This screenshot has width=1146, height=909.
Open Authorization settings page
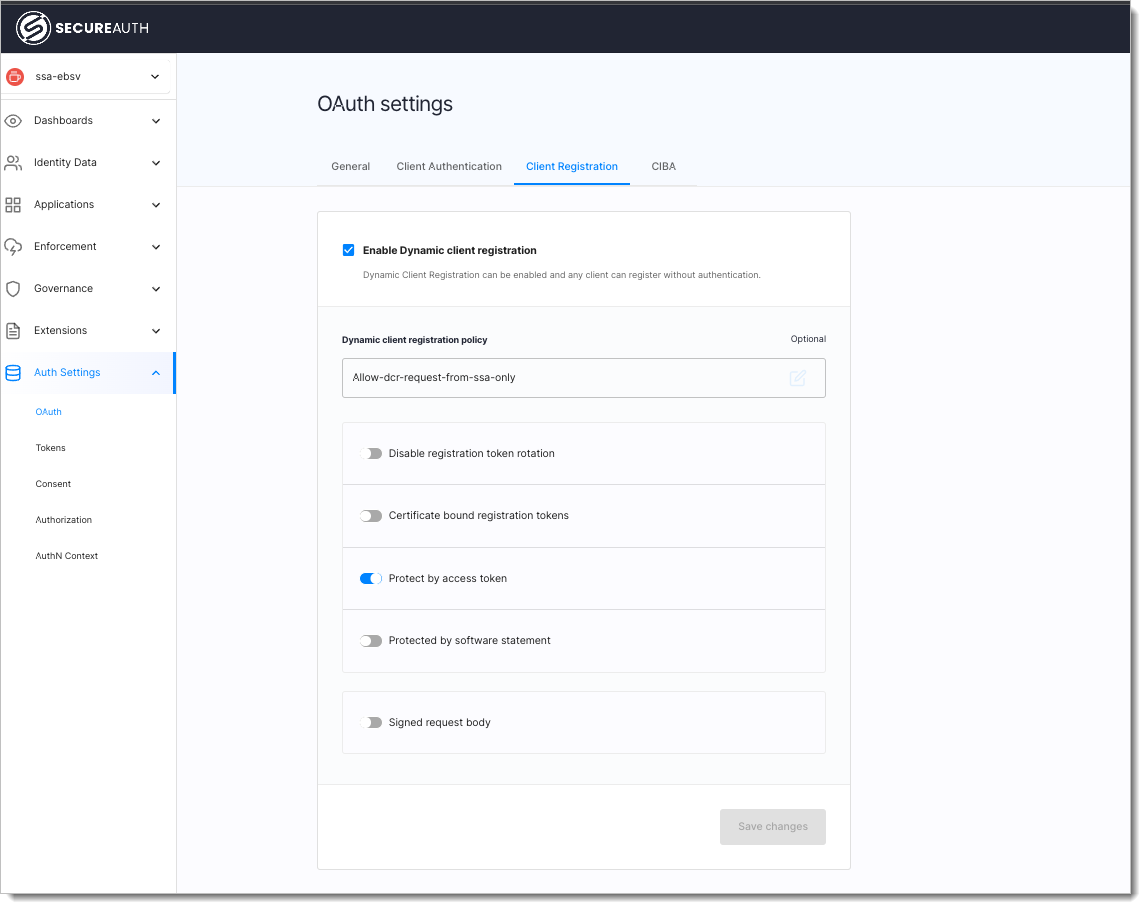point(64,520)
